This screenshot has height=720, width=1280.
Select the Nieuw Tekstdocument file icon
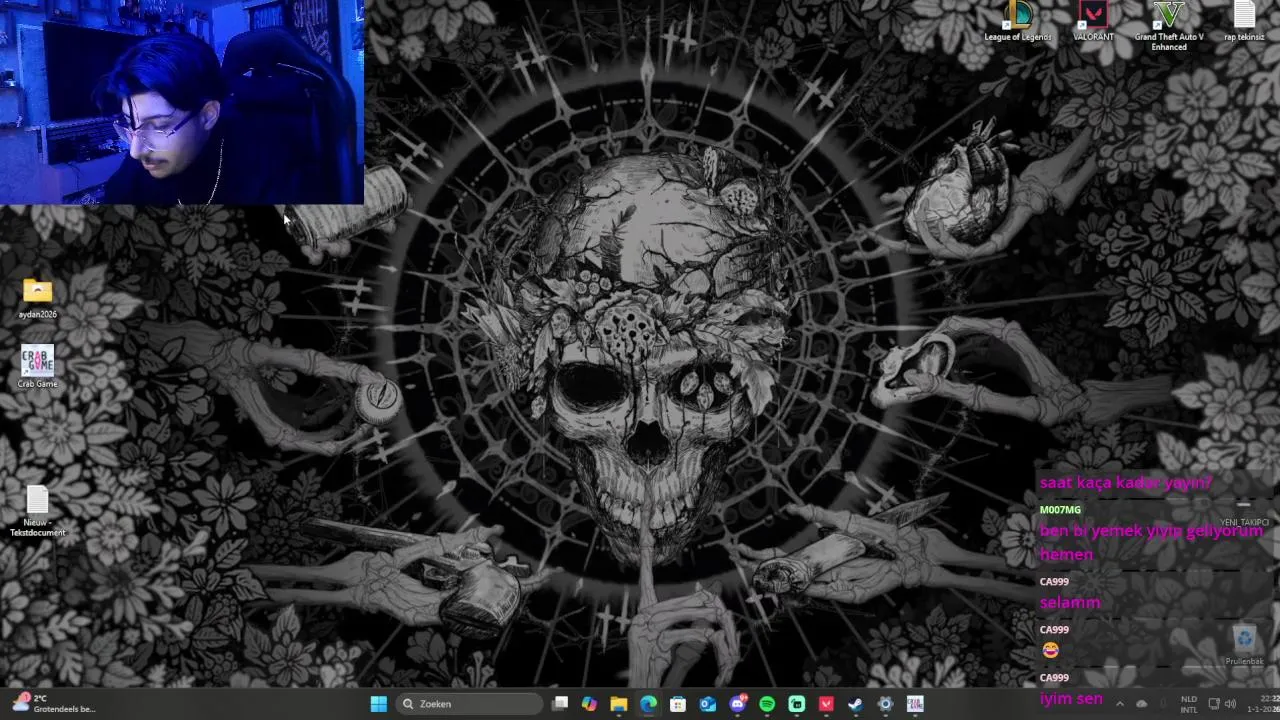point(37,512)
